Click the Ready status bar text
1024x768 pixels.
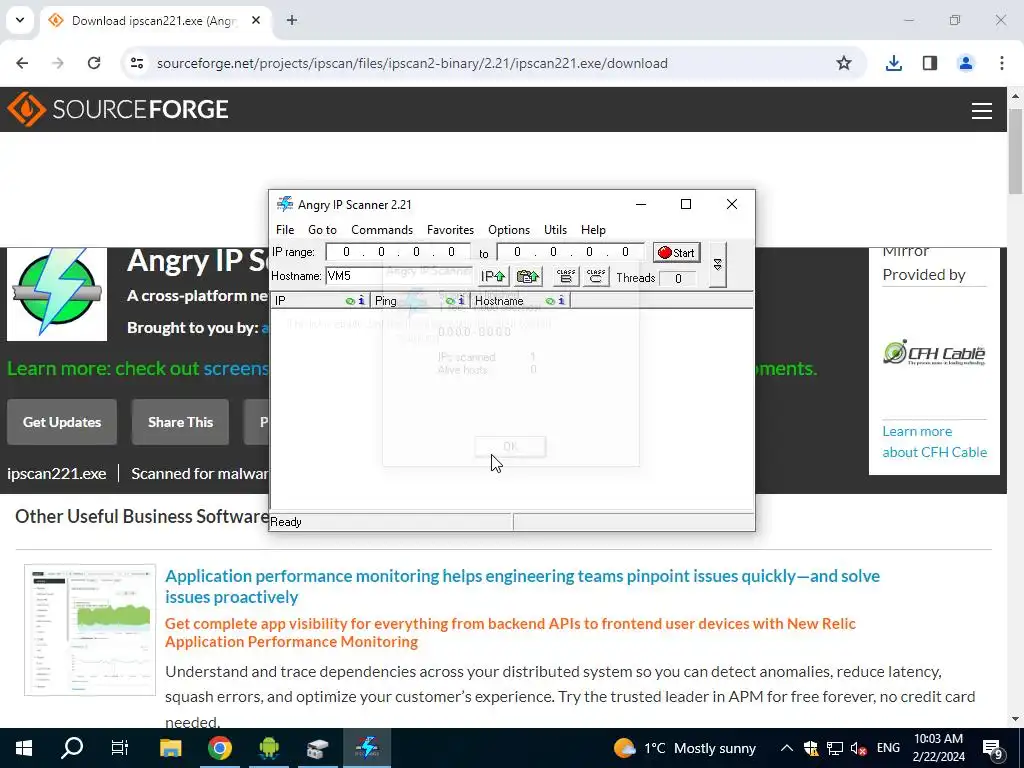(x=286, y=522)
